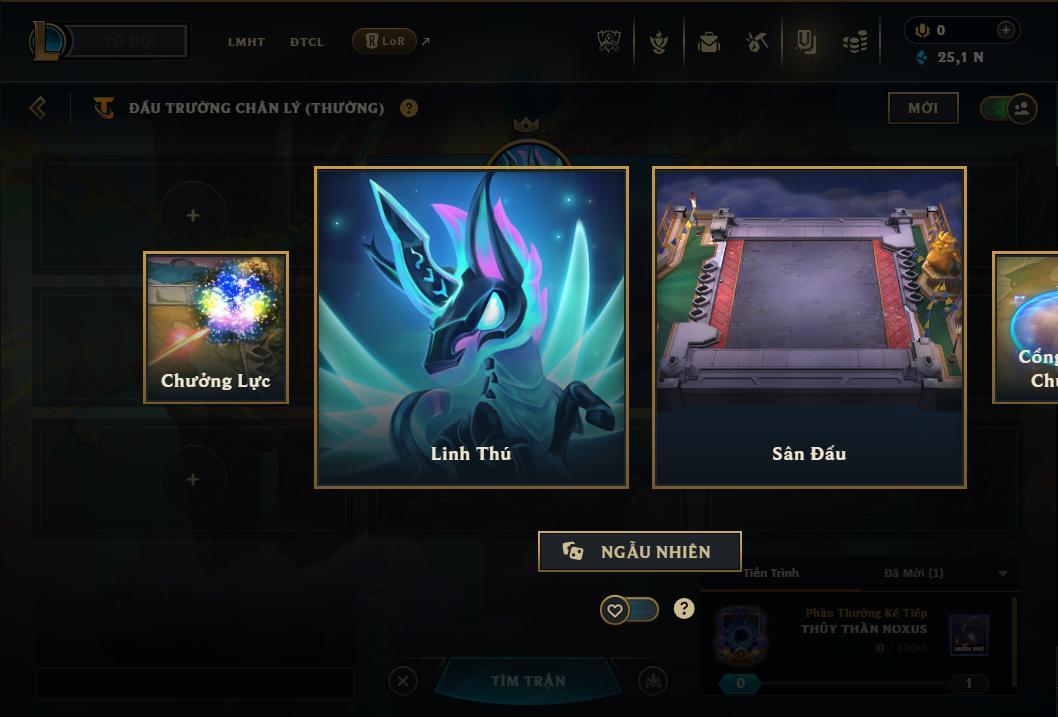Click the MỜI invite button
Viewport: 1058px width, 717px height.
923,108
